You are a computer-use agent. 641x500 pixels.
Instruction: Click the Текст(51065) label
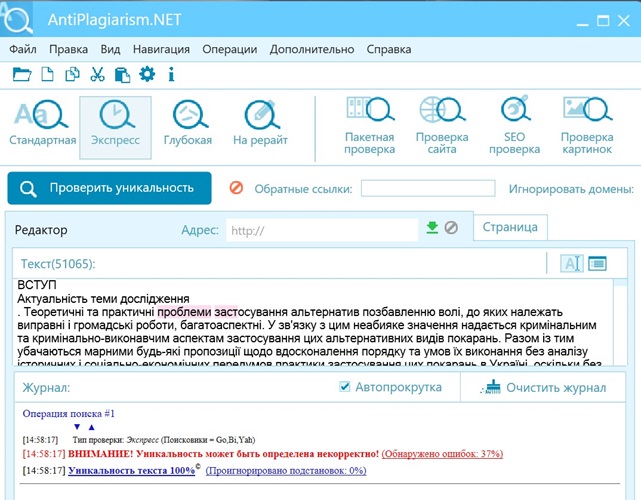click(58, 264)
